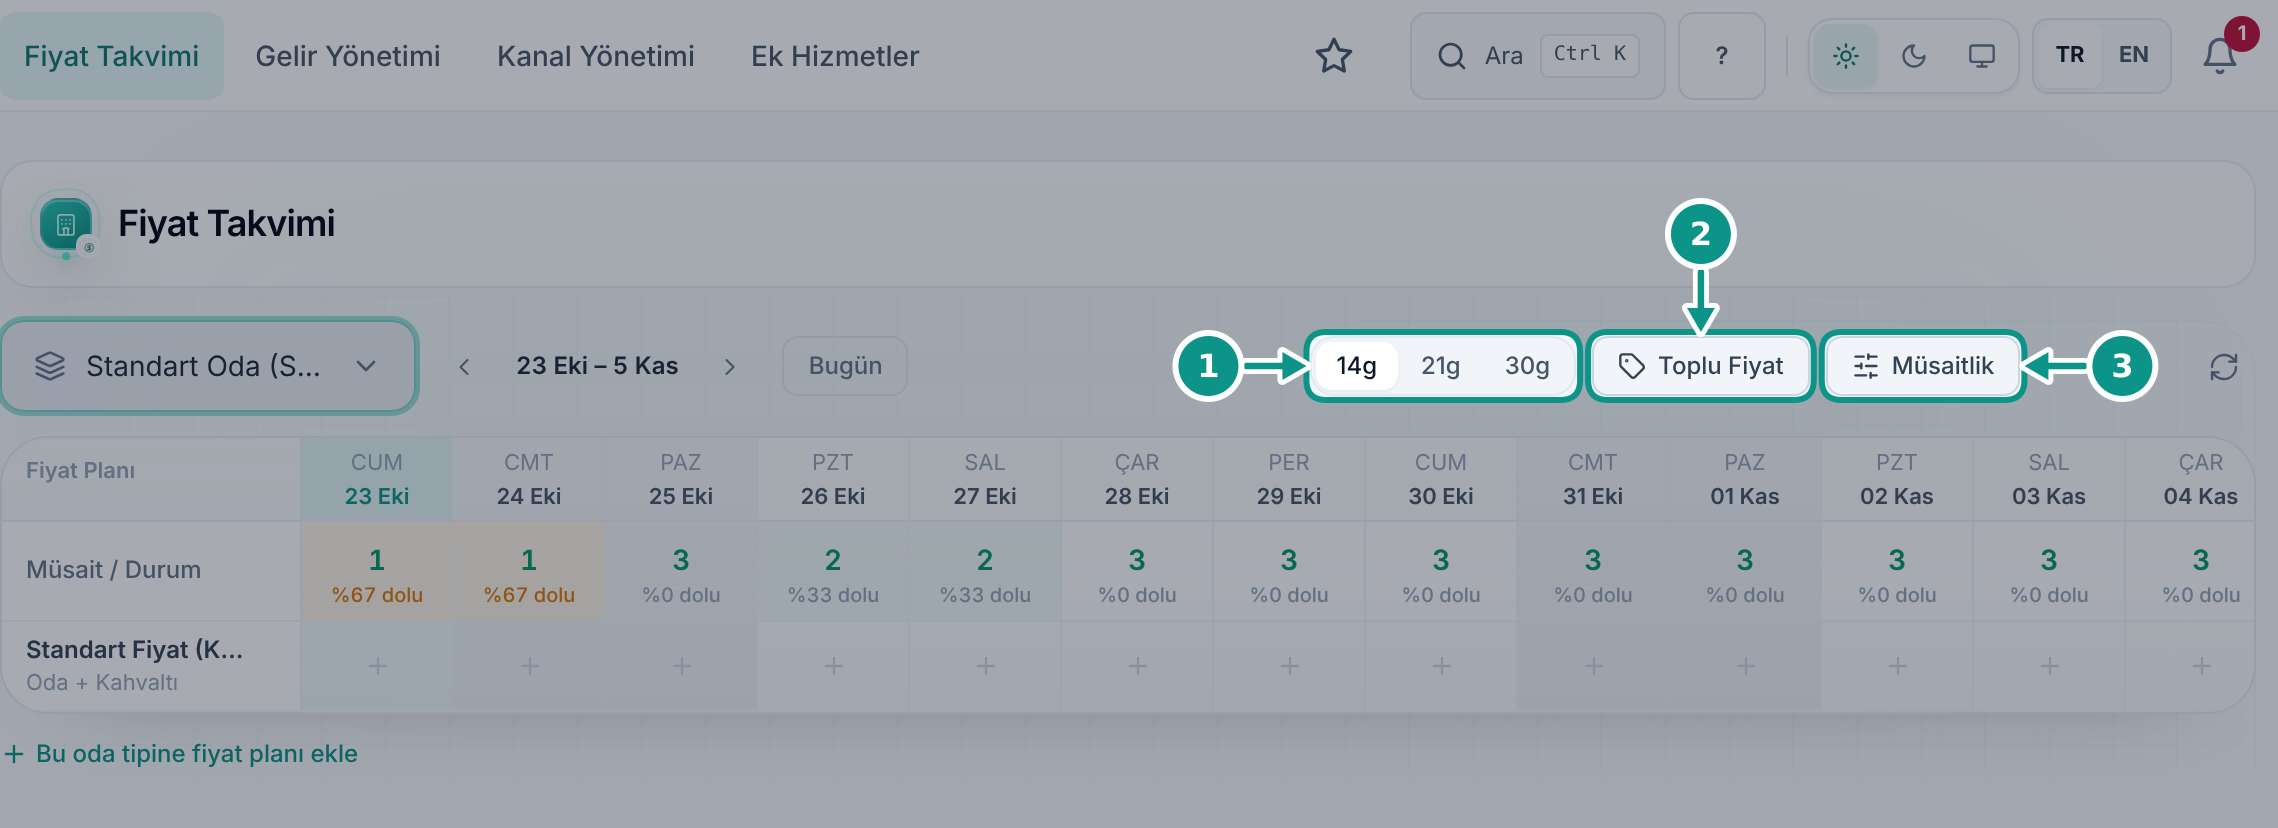Add price for 01 Kas plus cell

[x=1745, y=666]
